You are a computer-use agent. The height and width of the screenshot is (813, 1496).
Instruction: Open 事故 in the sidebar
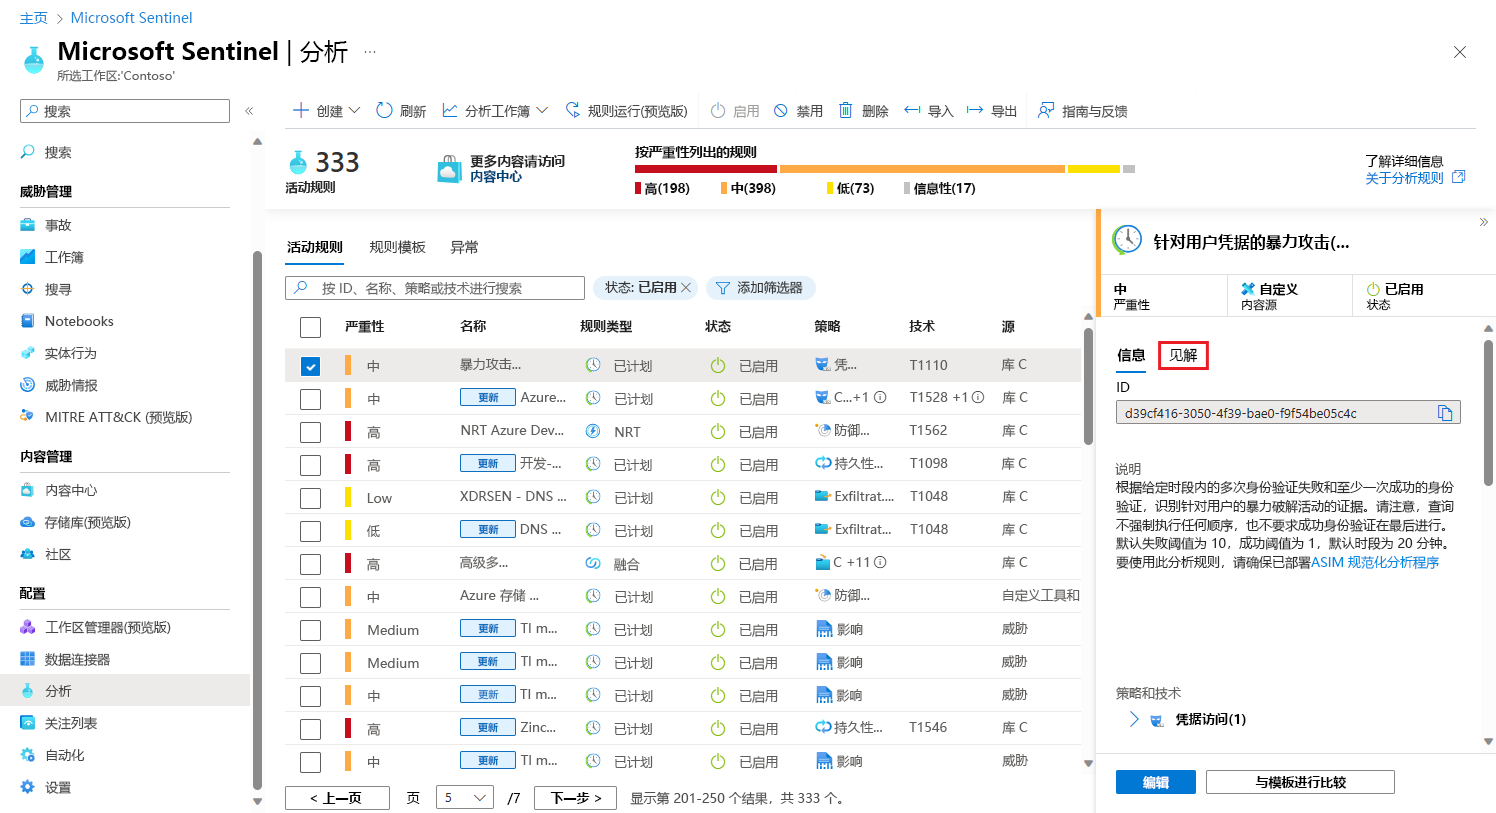click(58, 225)
